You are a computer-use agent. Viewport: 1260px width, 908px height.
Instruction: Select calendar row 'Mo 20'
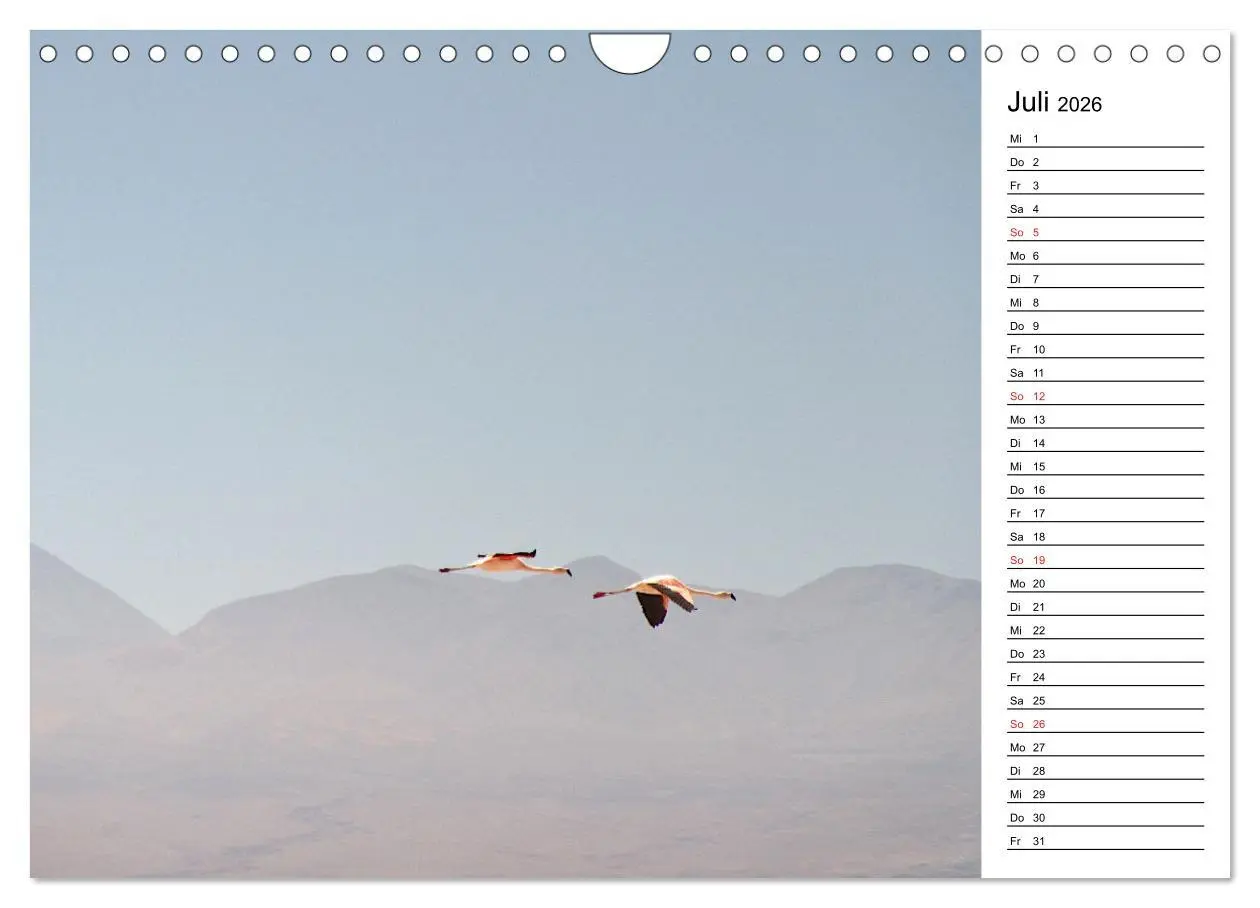pos(1105,583)
